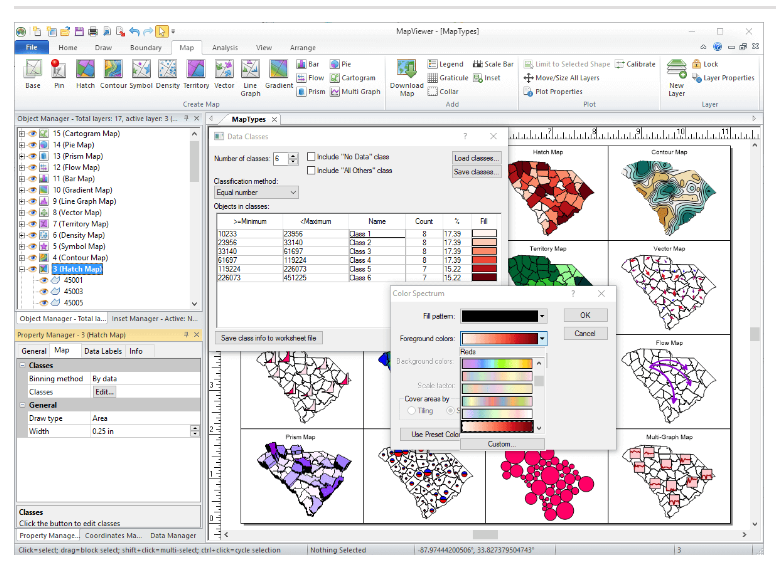The height and width of the screenshot is (562, 776).
Task: Switch to Analysis ribbon tab
Action: click(225, 47)
